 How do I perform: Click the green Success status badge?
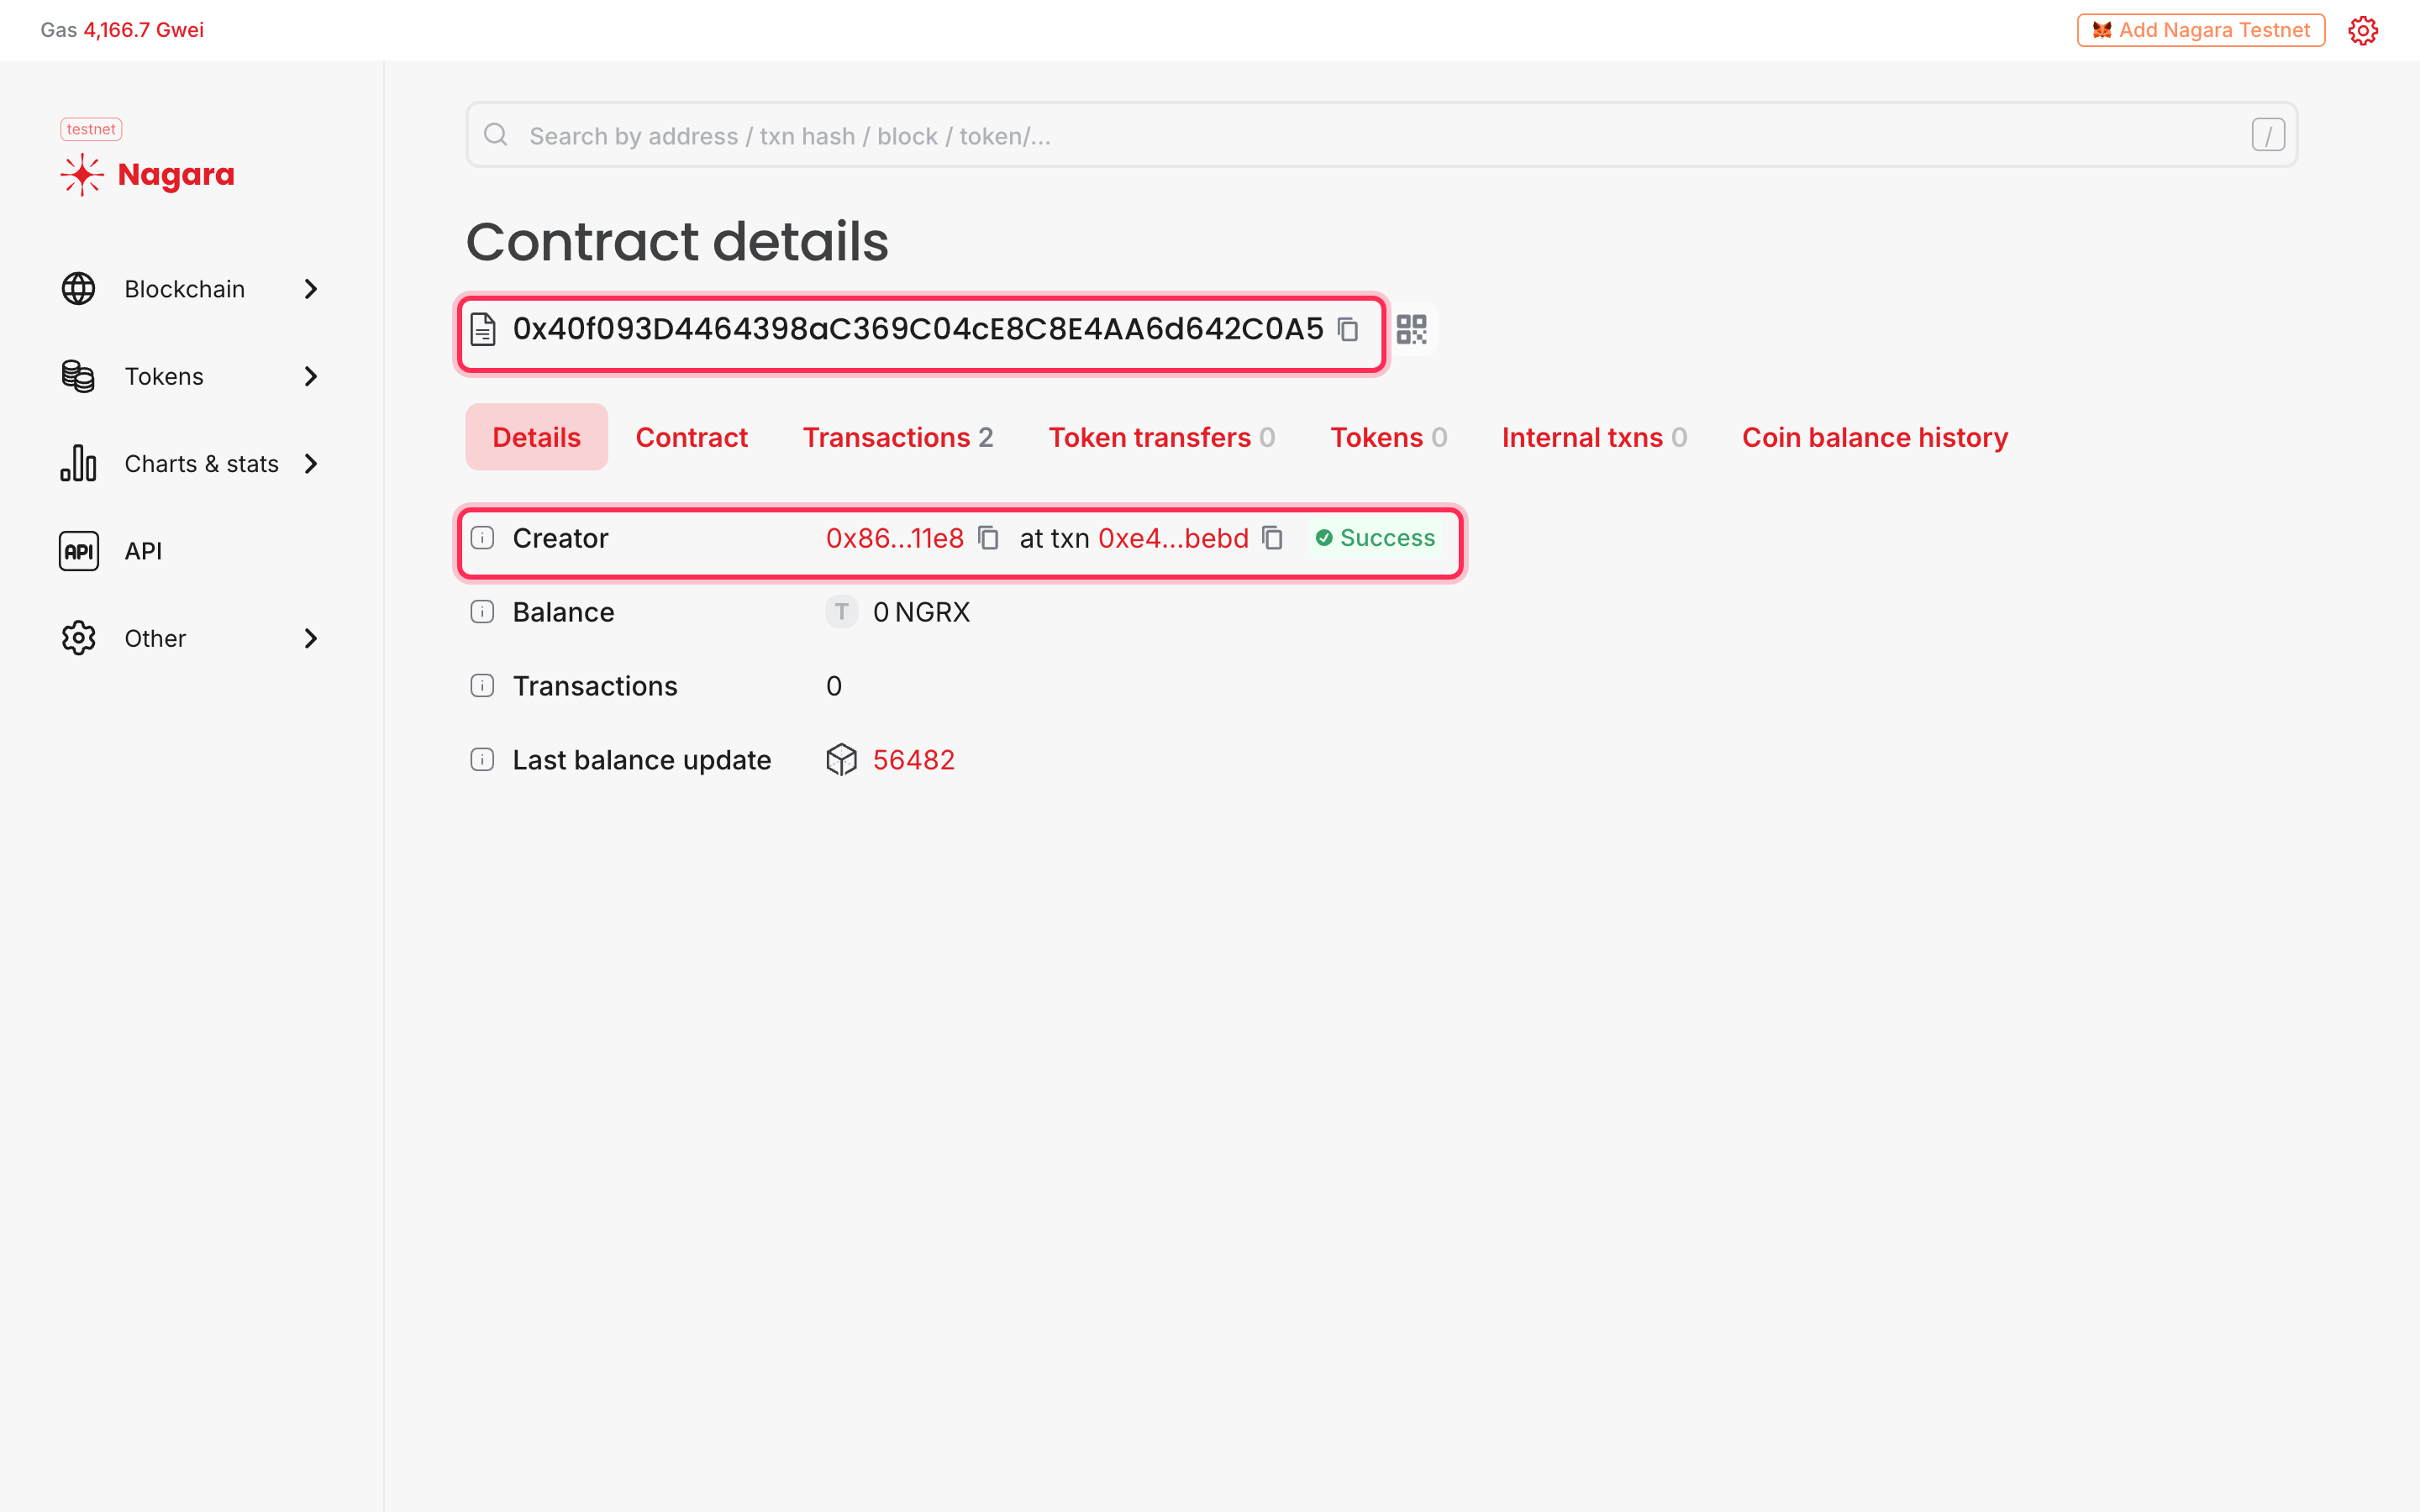point(1375,538)
